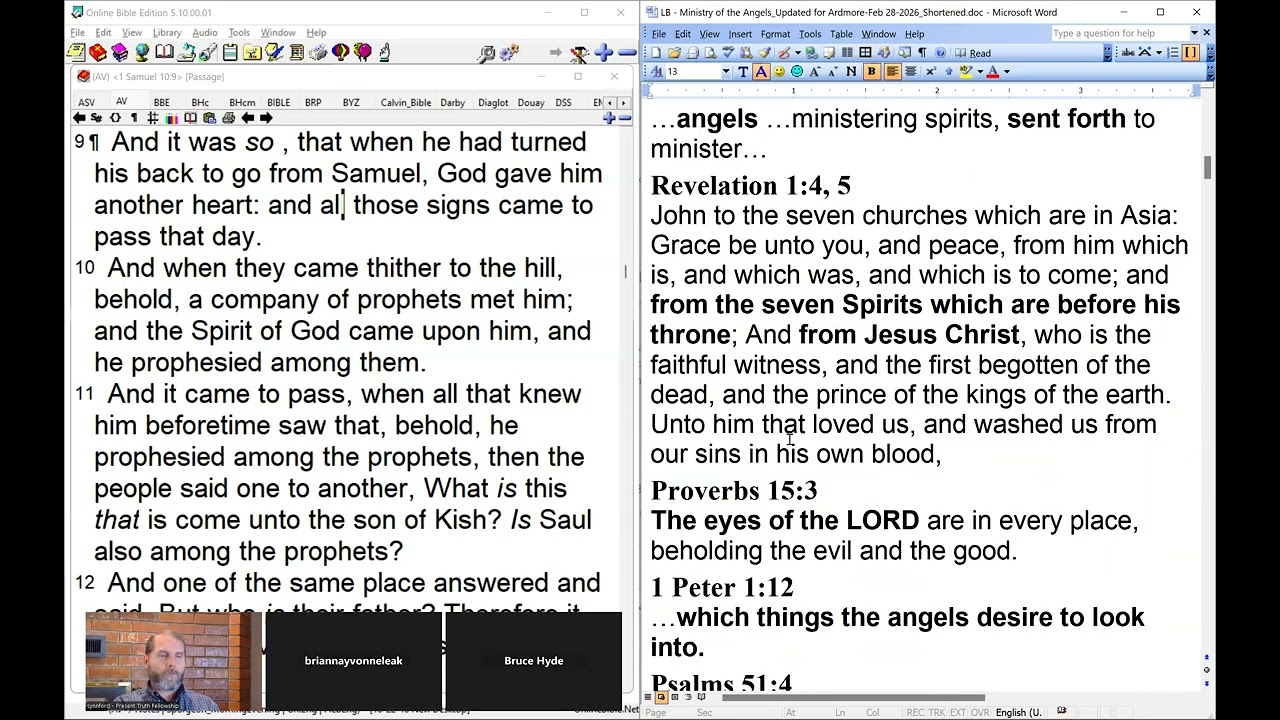Screen dimensions: 1280x720
Task: Click the Bruce Hyde participant tile
Action: click(534, 660)
